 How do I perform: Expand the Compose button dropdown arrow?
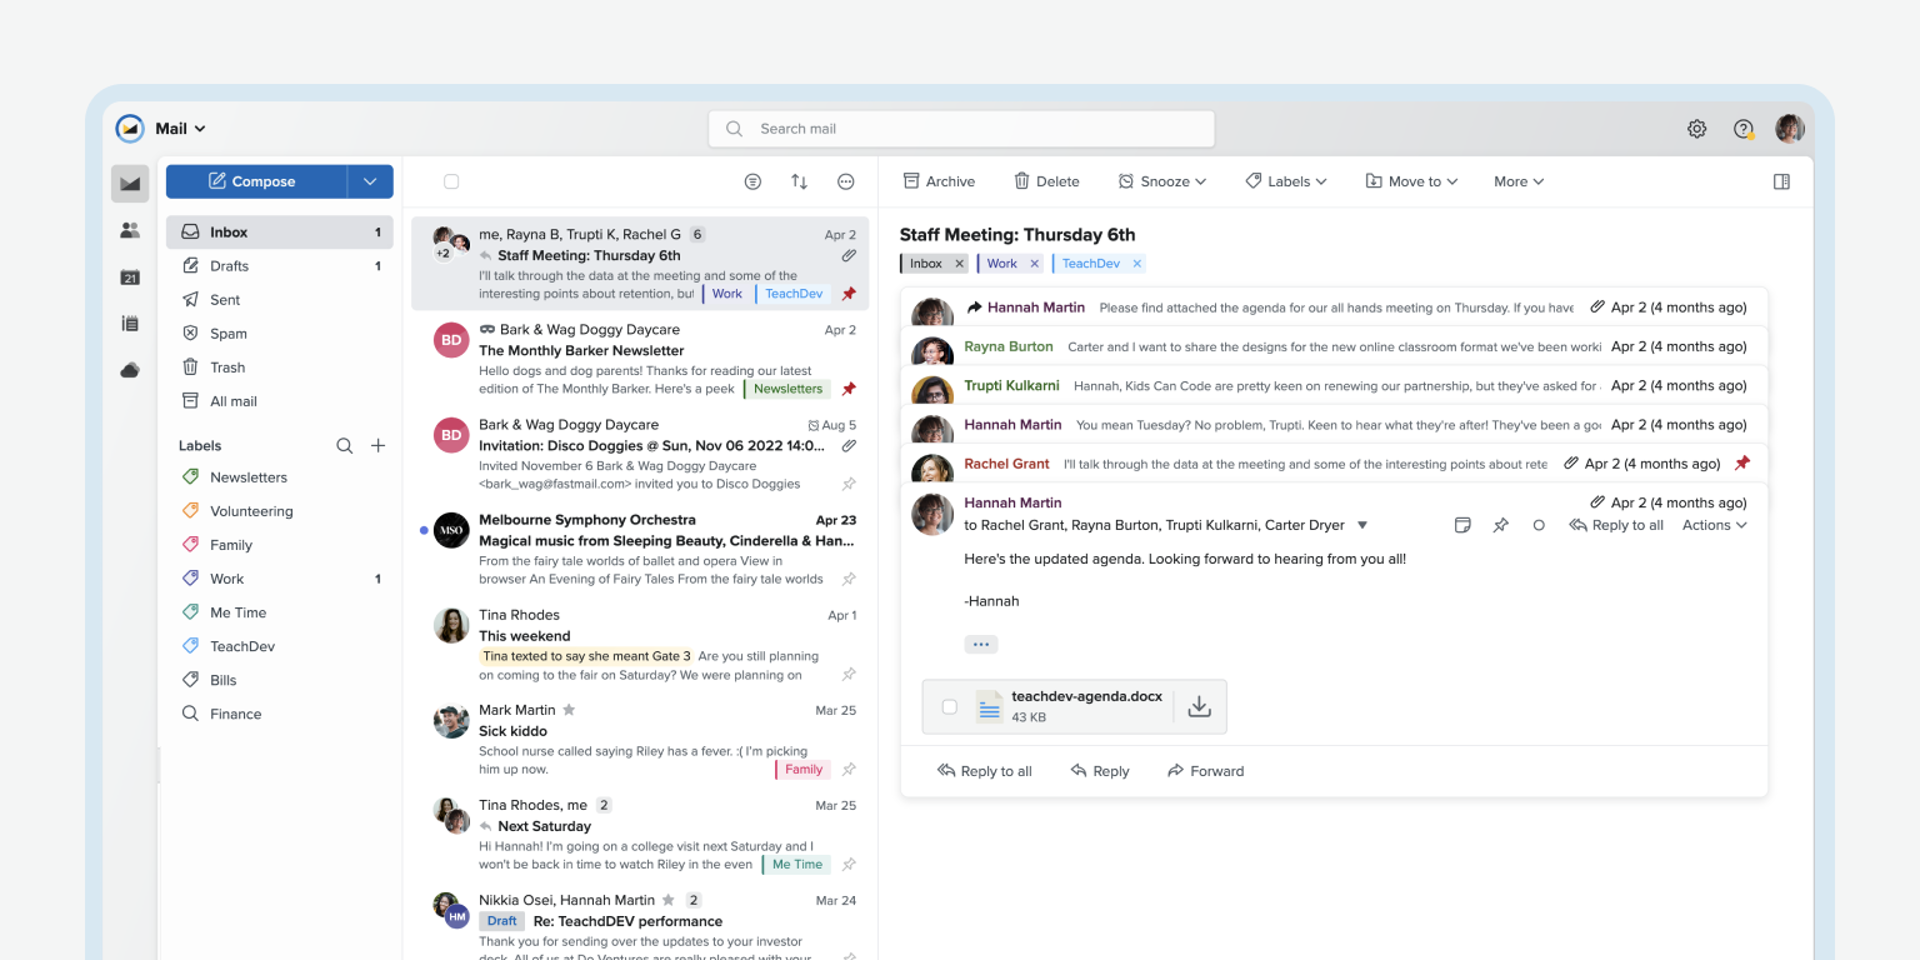click(x=370, y=182)
